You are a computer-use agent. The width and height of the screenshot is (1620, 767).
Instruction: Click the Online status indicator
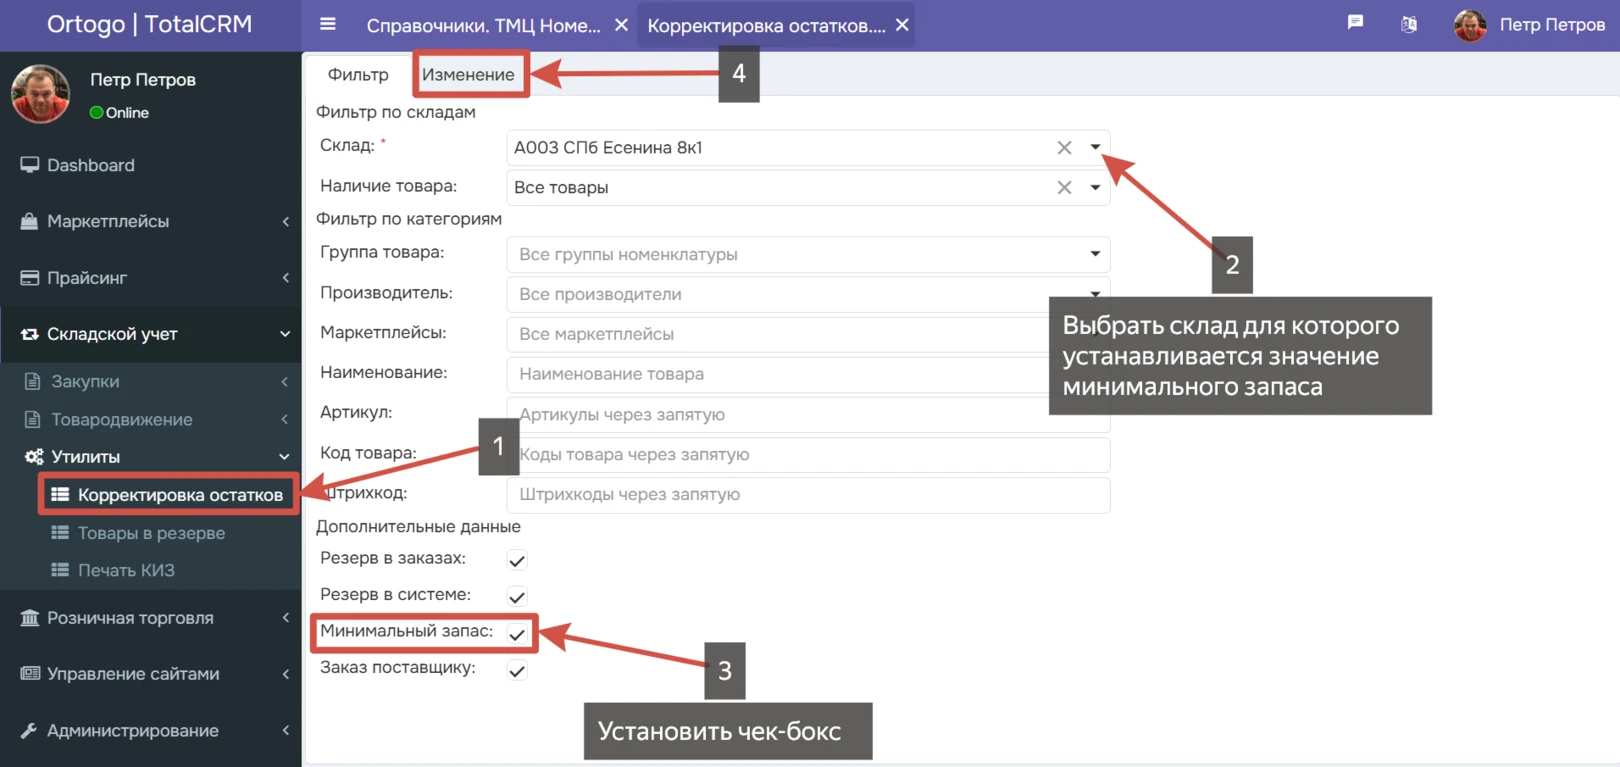click(119, 113)
